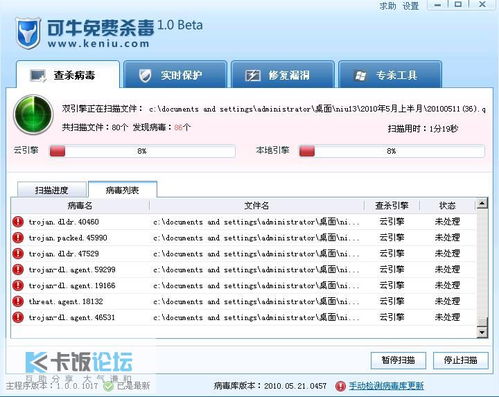This screenshot has height=397, width=499.
Task: Click the green radar scanning icon
Action: tap(33, 114)
